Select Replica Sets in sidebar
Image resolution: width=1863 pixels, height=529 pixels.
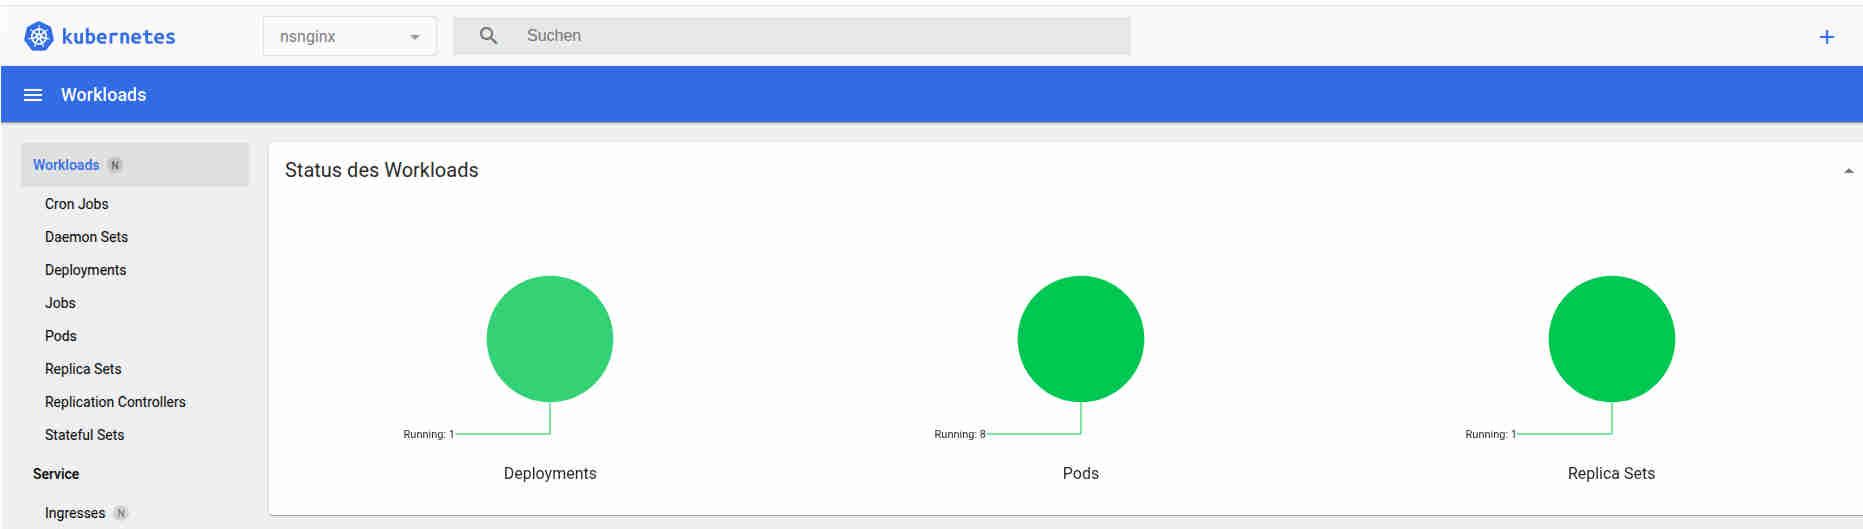[x=83, y=369]
